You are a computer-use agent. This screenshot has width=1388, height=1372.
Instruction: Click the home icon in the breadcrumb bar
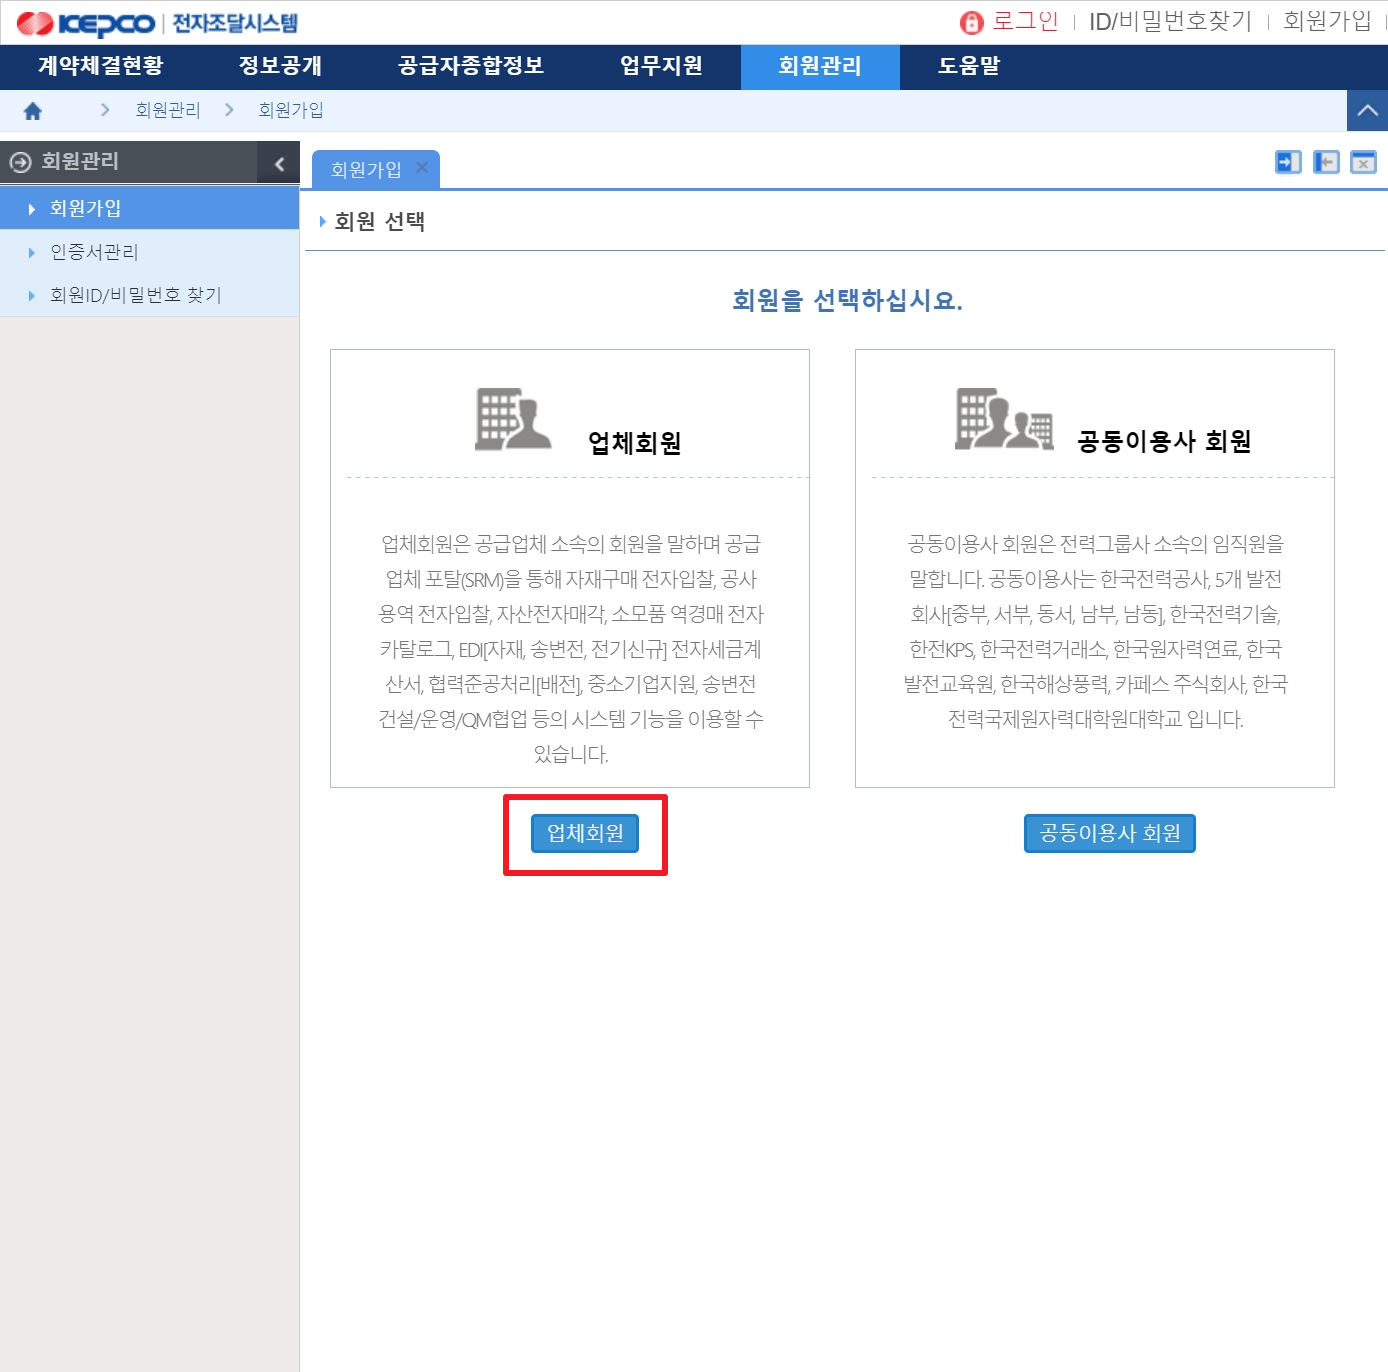34,110
